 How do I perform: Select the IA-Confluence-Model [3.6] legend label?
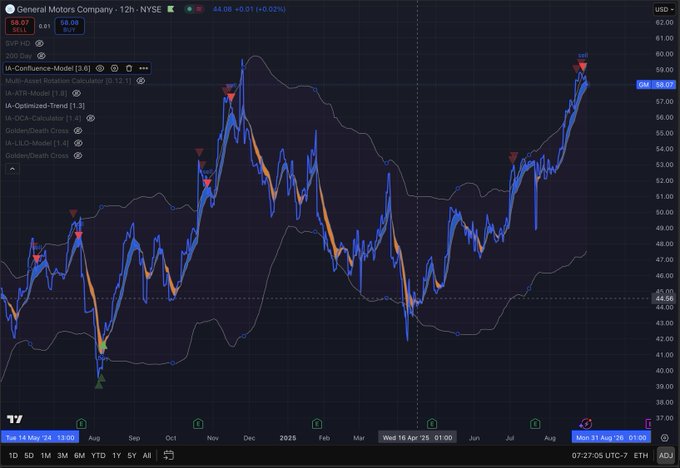[48, 68]
